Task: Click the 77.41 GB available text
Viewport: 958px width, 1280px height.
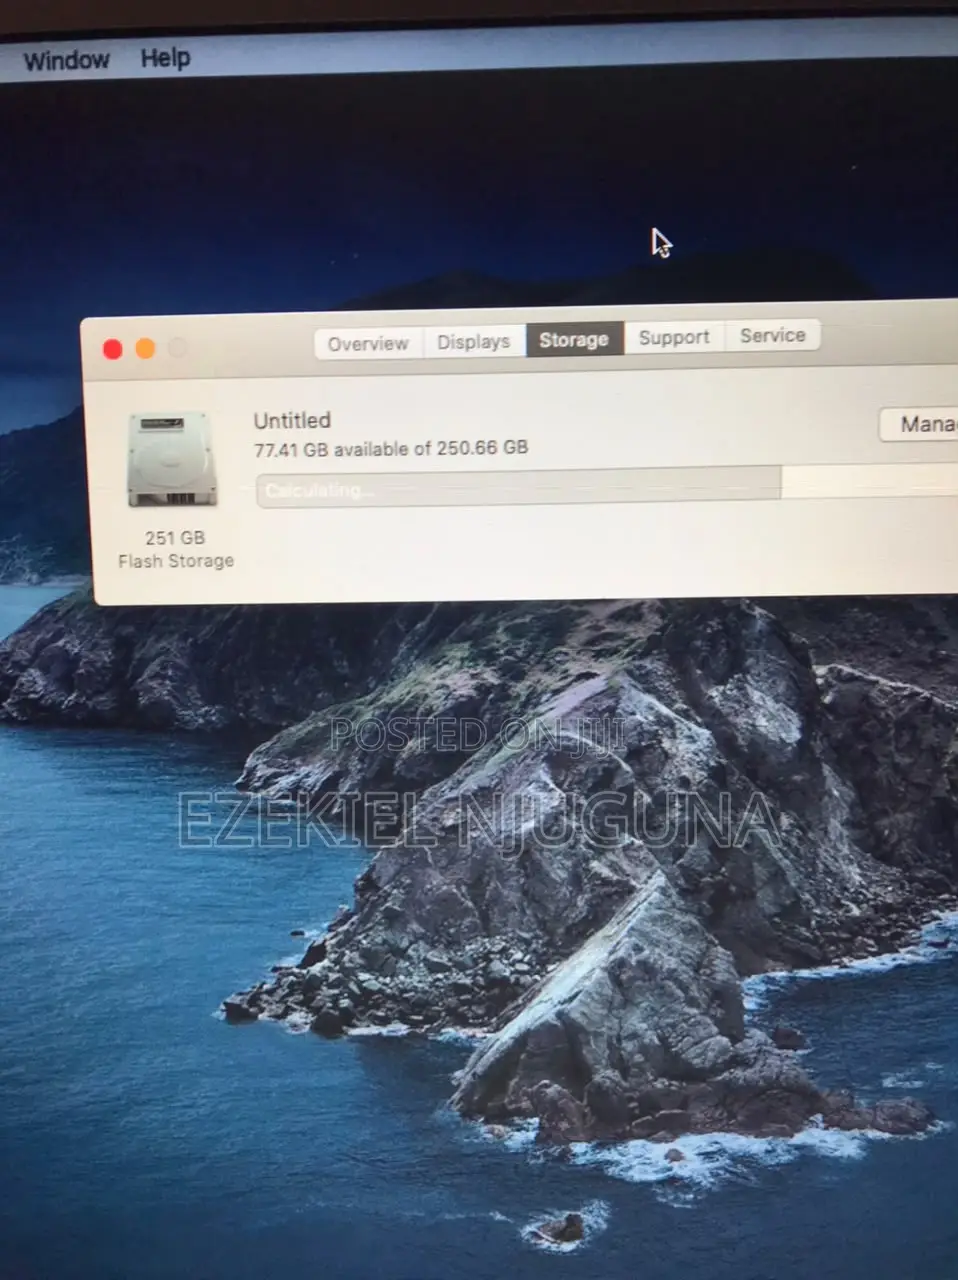Action: pos(391,448)
